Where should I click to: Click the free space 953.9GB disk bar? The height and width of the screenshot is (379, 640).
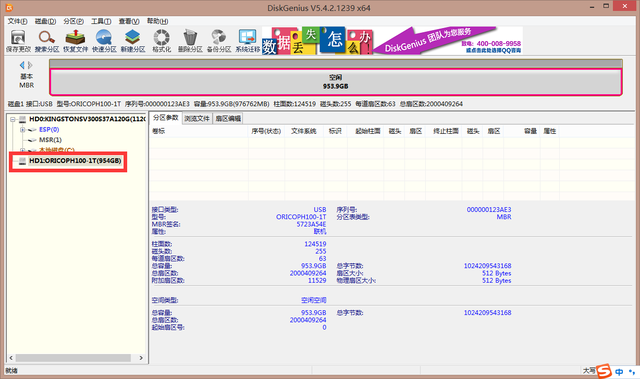tap(336, 82)
